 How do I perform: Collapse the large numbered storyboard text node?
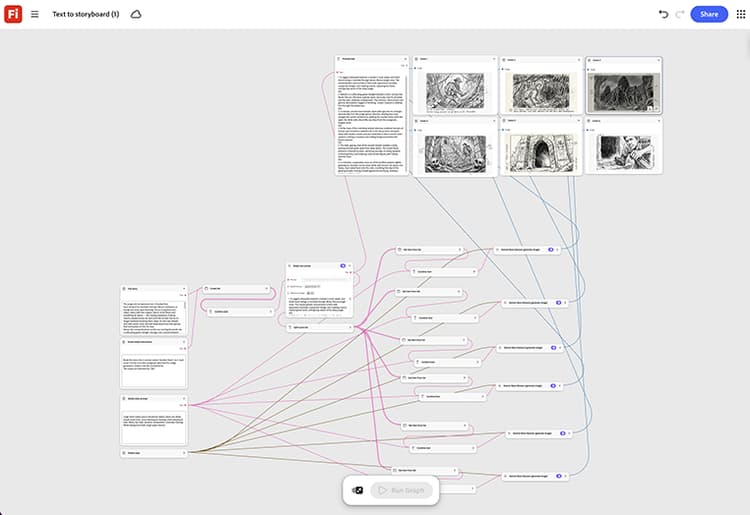[x=405, y=59]
